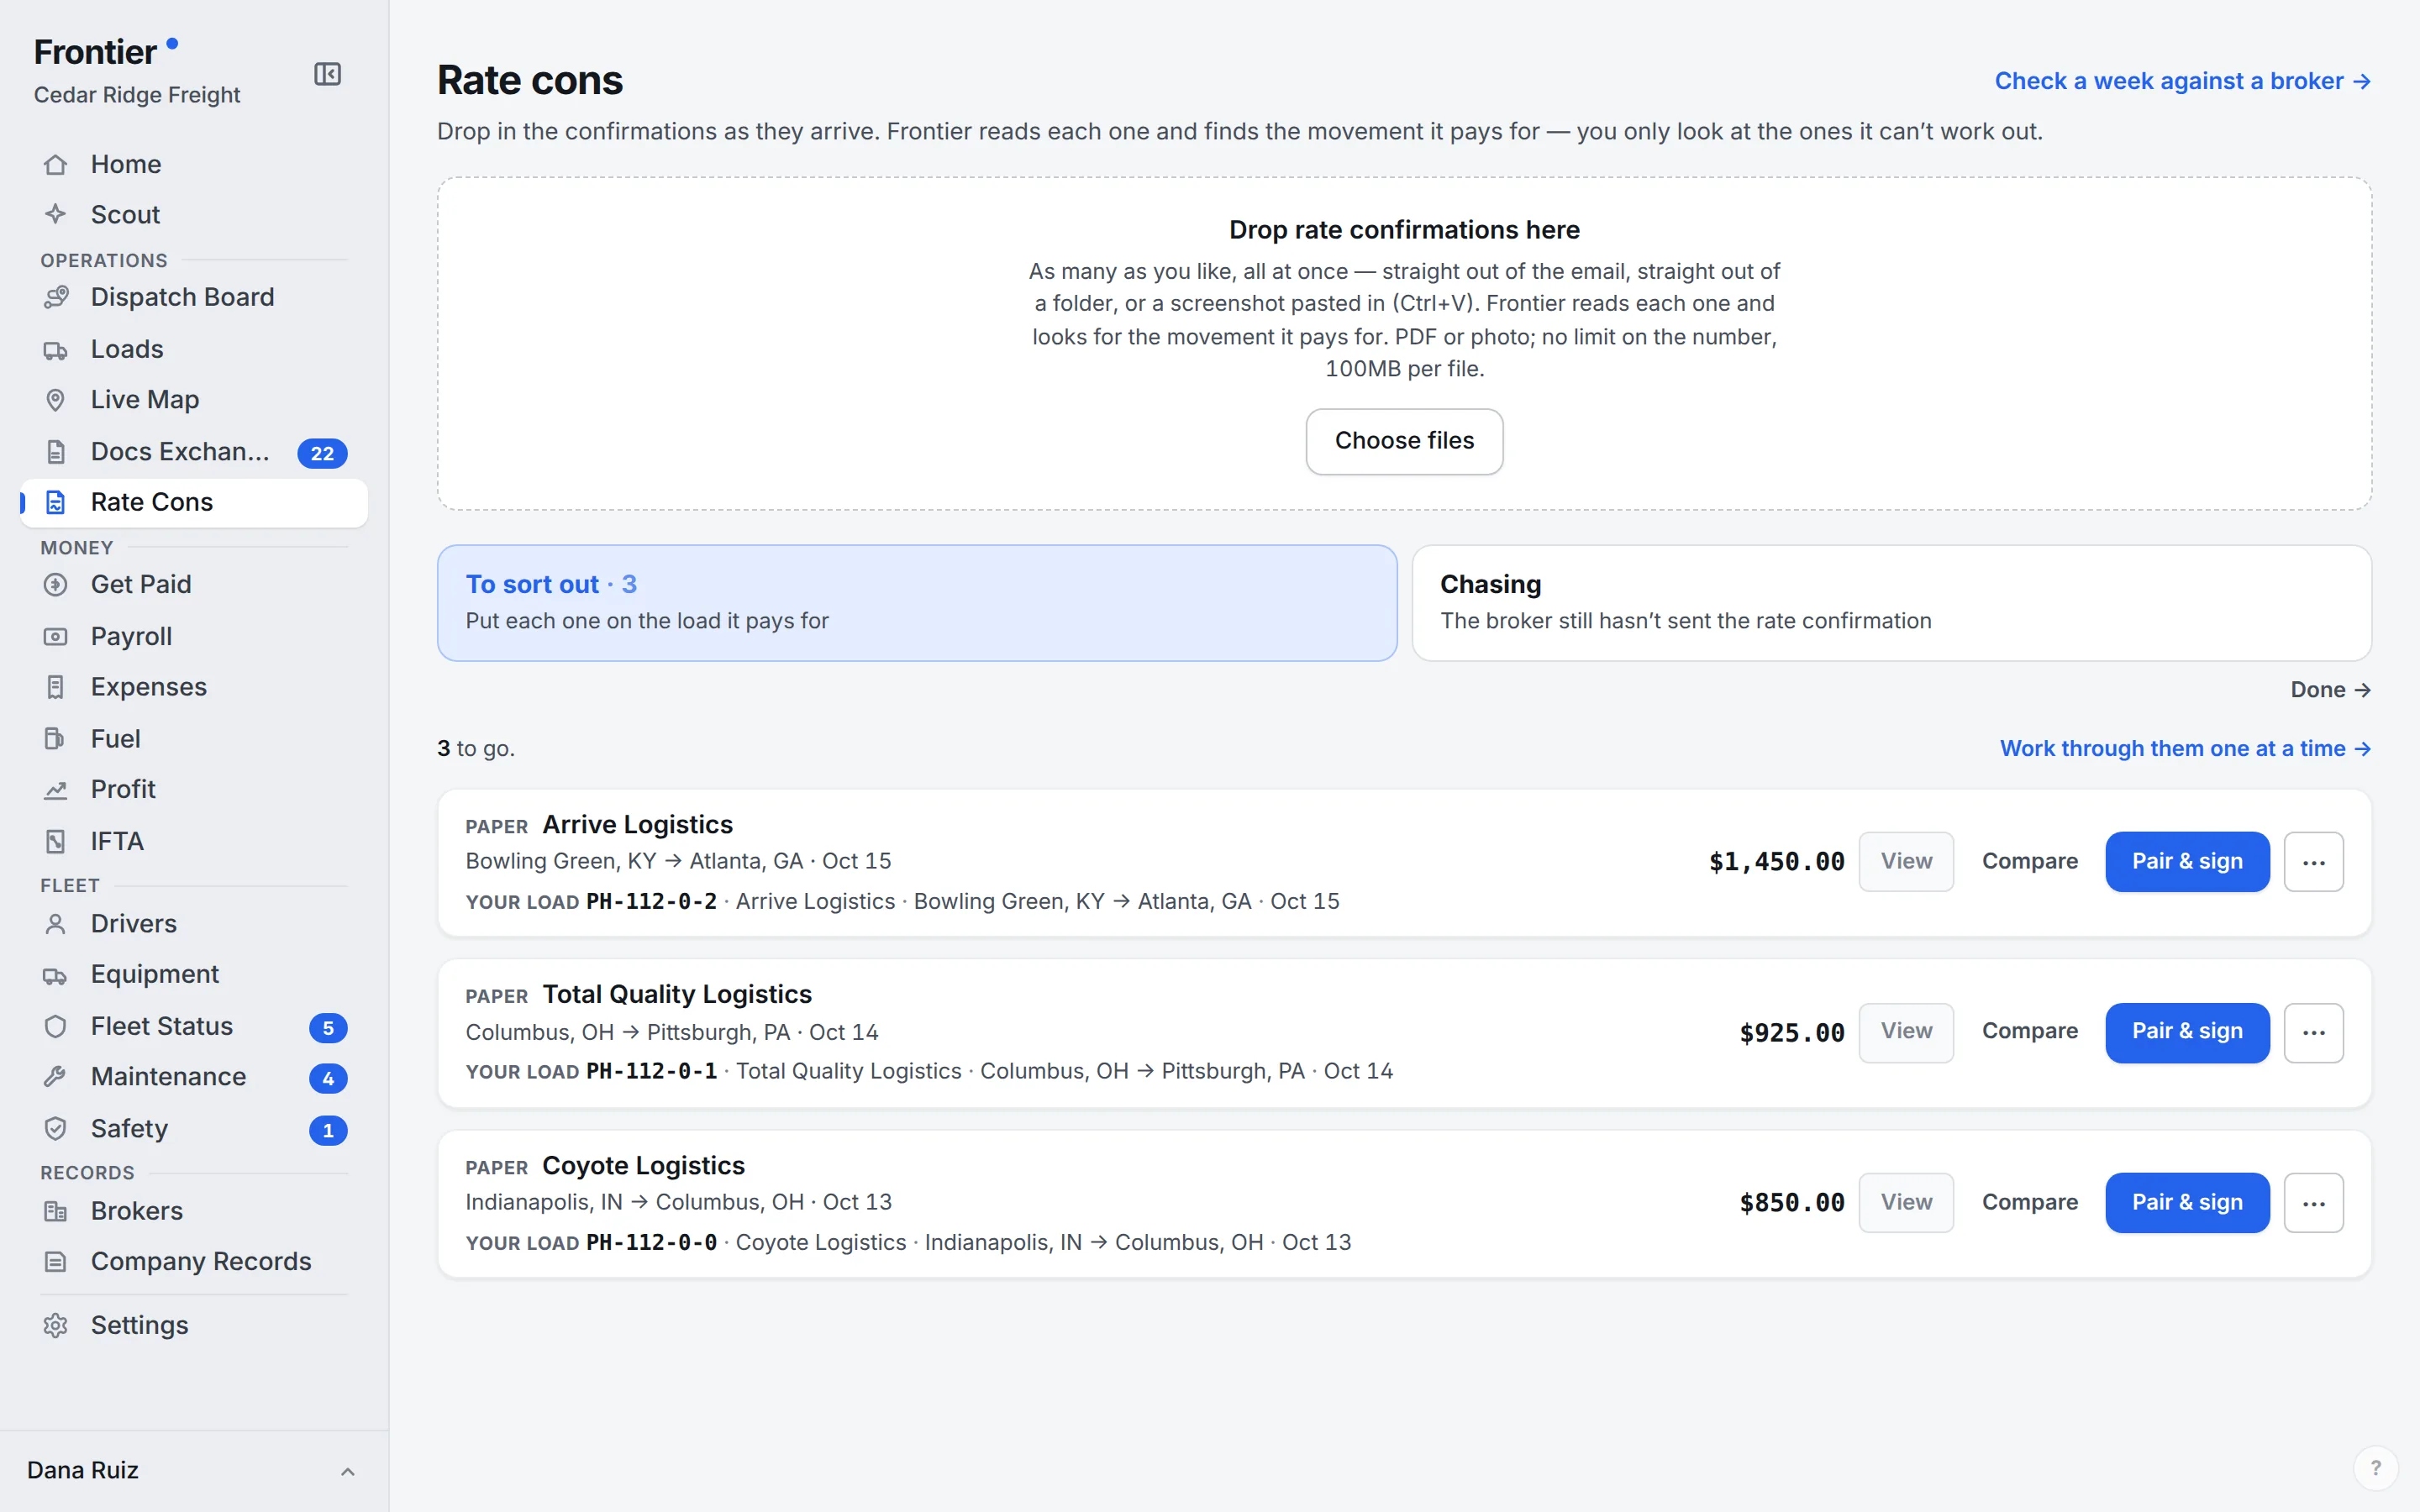Open Scout sparkle icon

coord(56,214)
